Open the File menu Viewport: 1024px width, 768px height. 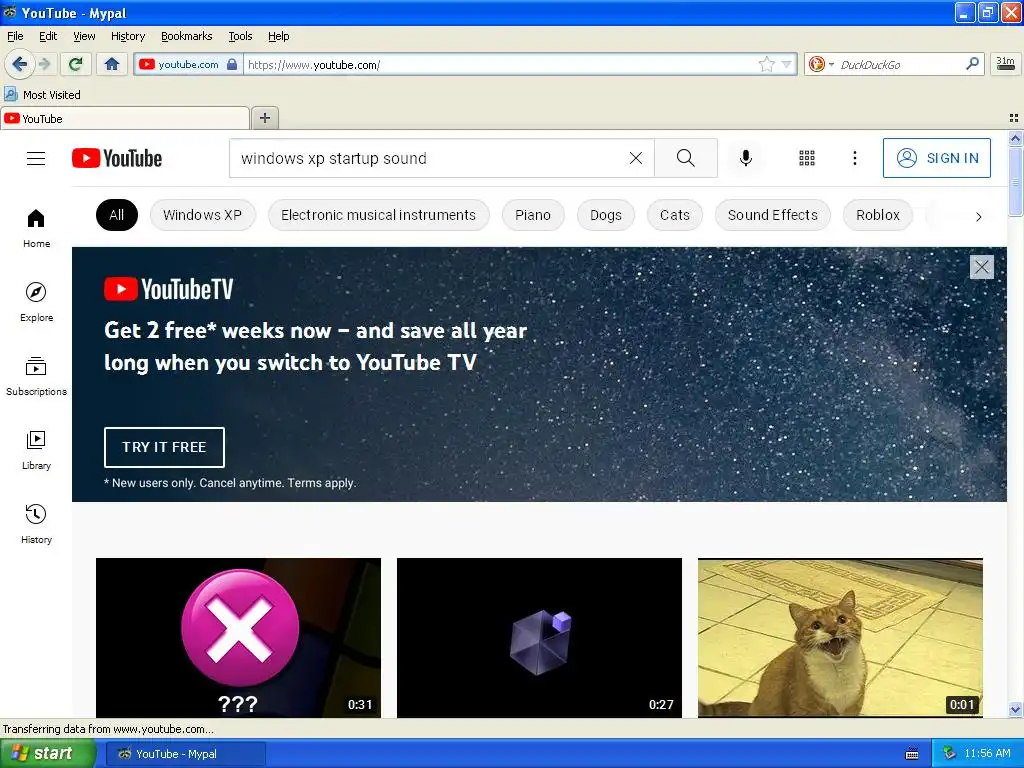coord(15,36)
